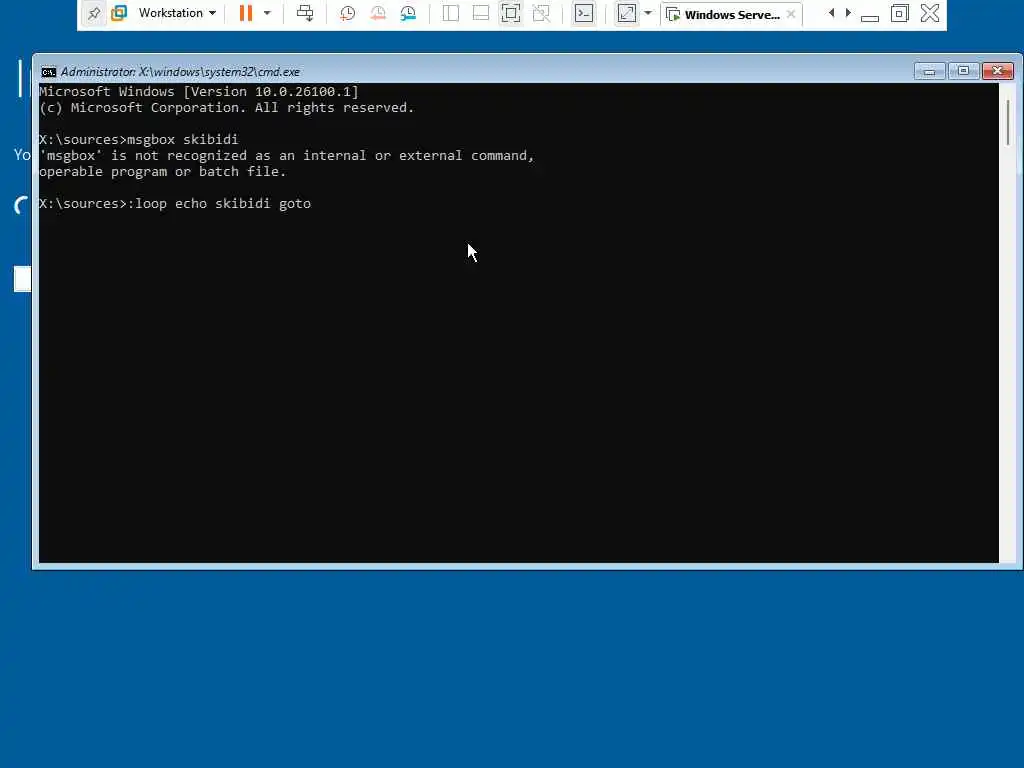This screenshot has width=1024, height=768.
Task: Click the VMware Workstation logo icon
Action: pyautogui.click(x=119, y=13)
